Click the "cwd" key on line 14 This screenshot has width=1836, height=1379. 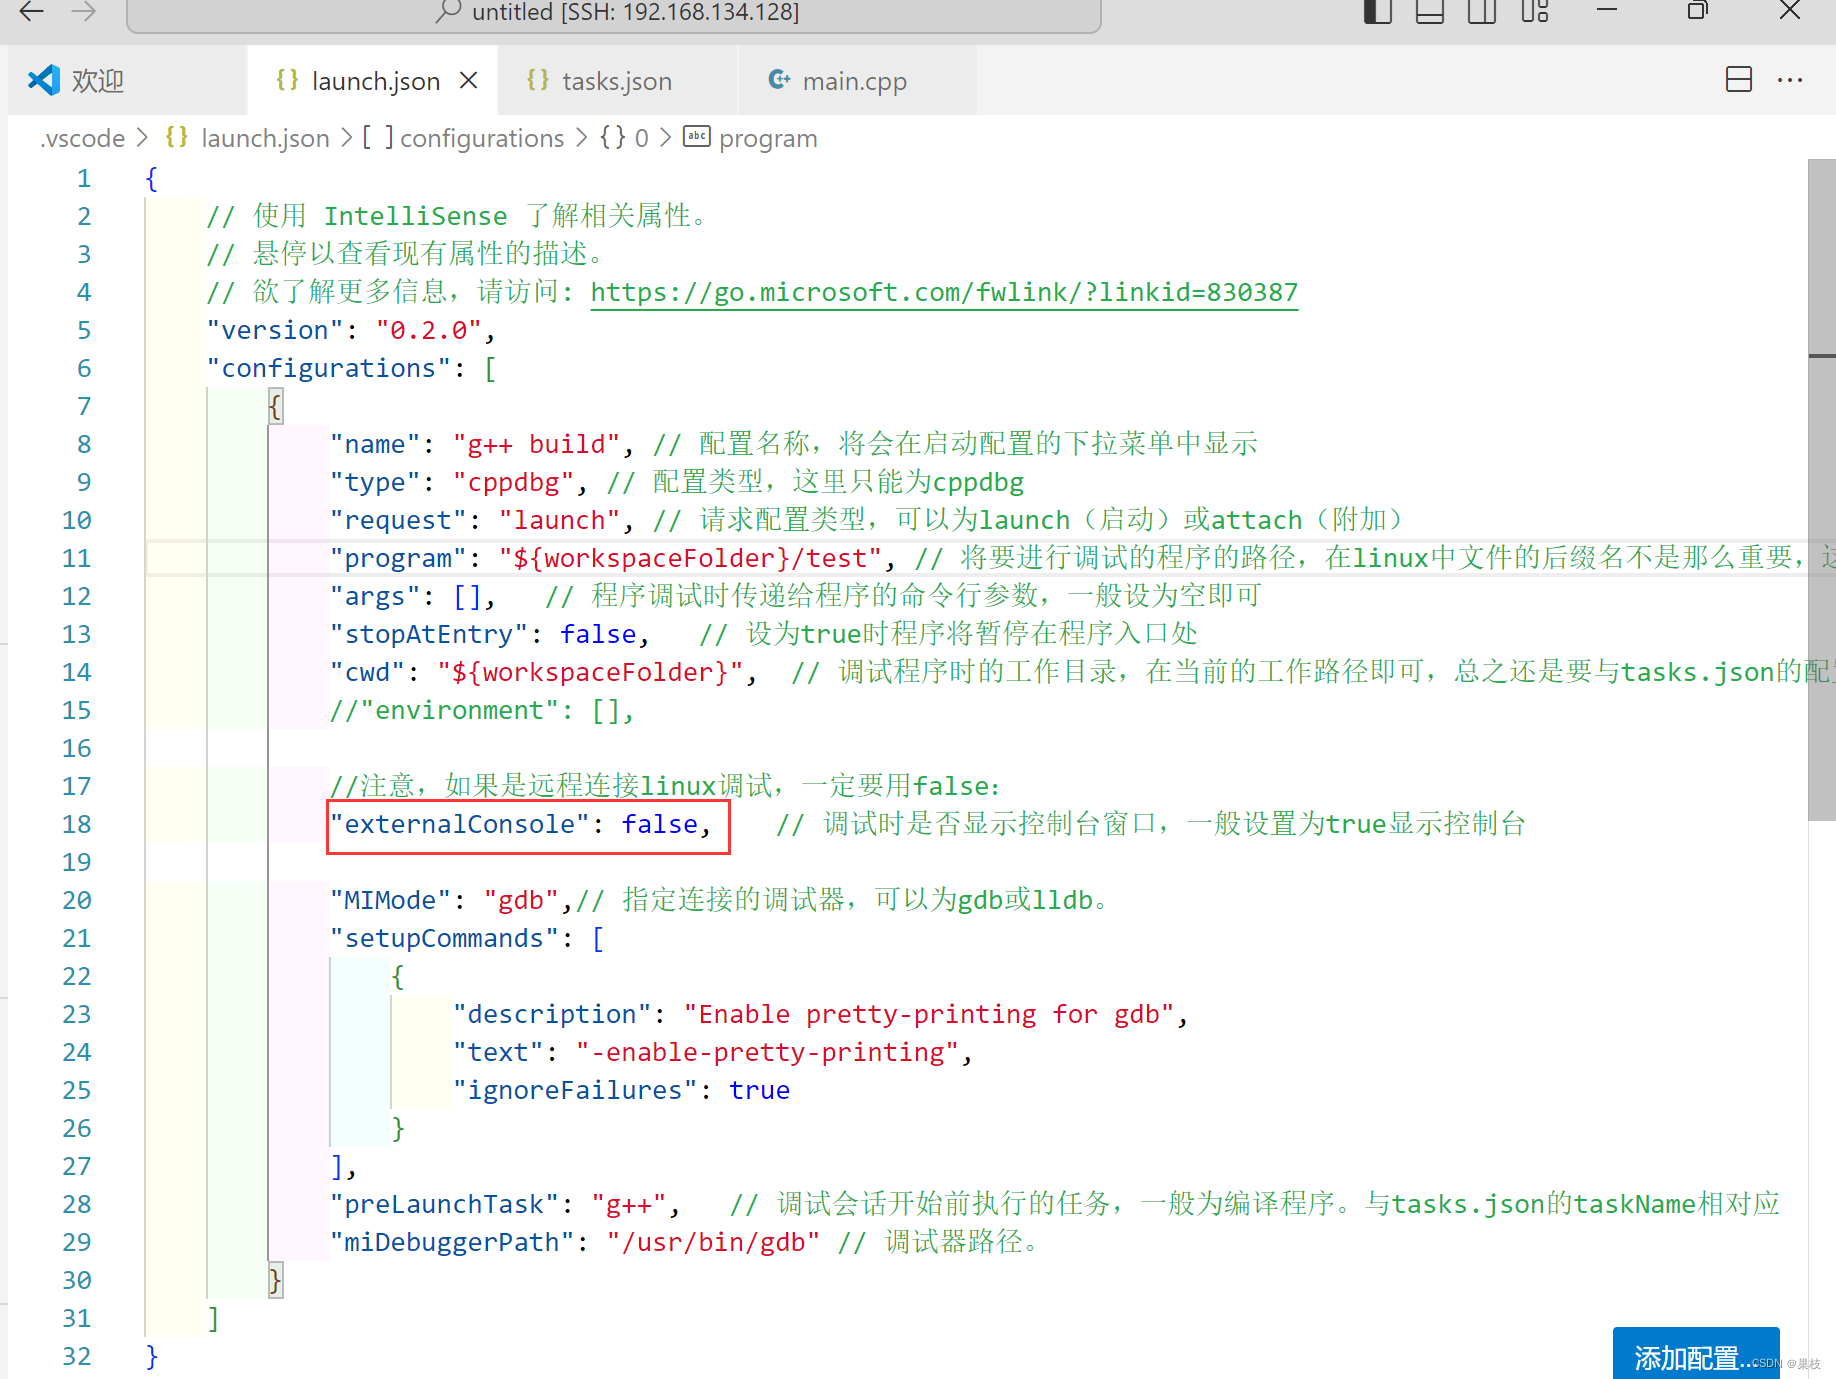[368, 672]
